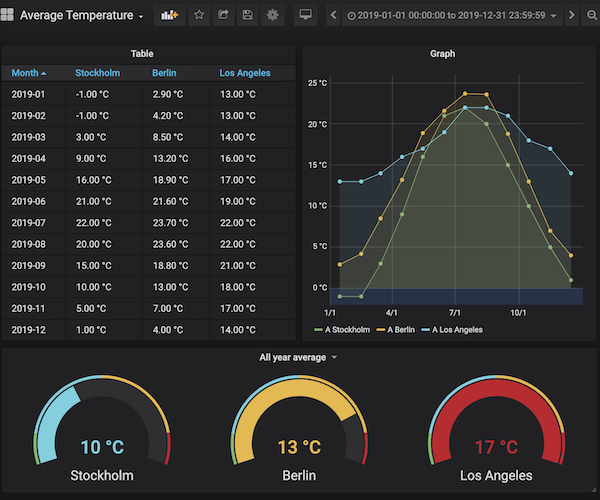The image size is (600, 500).
Task: Shift time range forward arrow
Action: point(572,15)
